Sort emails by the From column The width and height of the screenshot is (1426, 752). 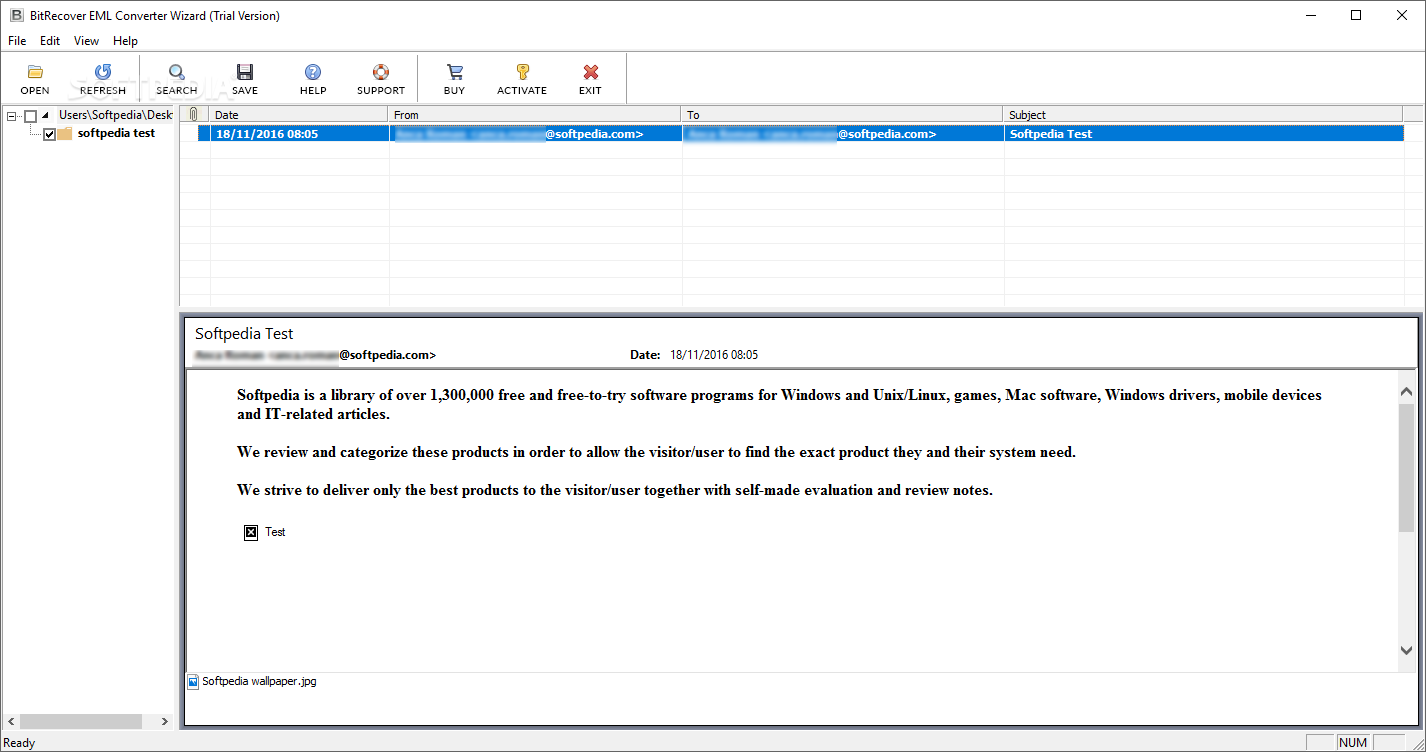click(535, 115)
